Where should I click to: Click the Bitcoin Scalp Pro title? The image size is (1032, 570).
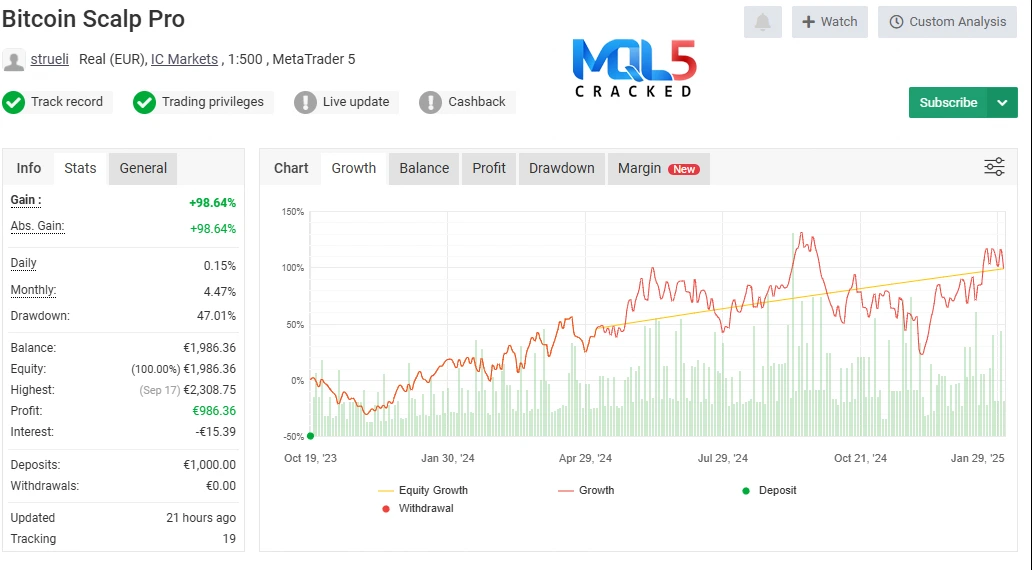pos(93,19)
